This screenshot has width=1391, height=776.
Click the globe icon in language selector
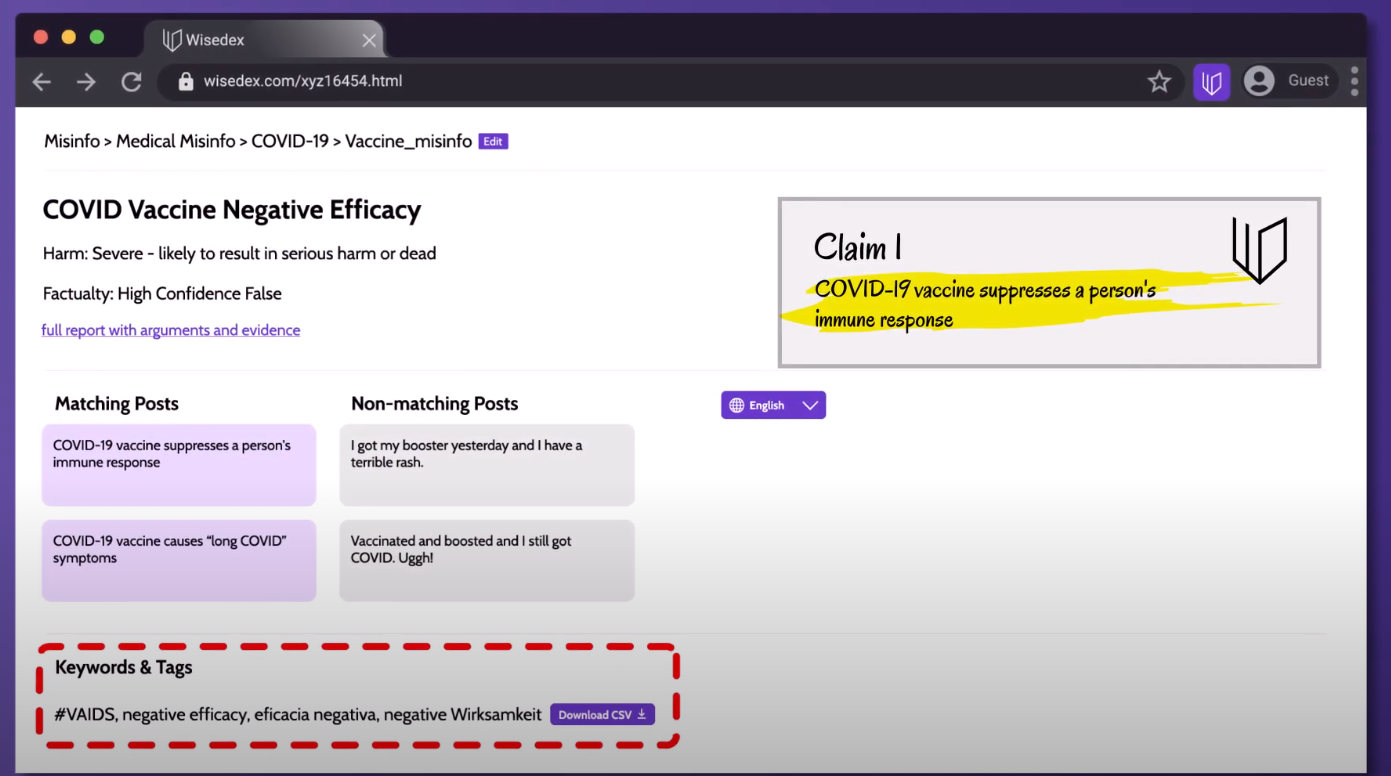click(x=737, y=405)
